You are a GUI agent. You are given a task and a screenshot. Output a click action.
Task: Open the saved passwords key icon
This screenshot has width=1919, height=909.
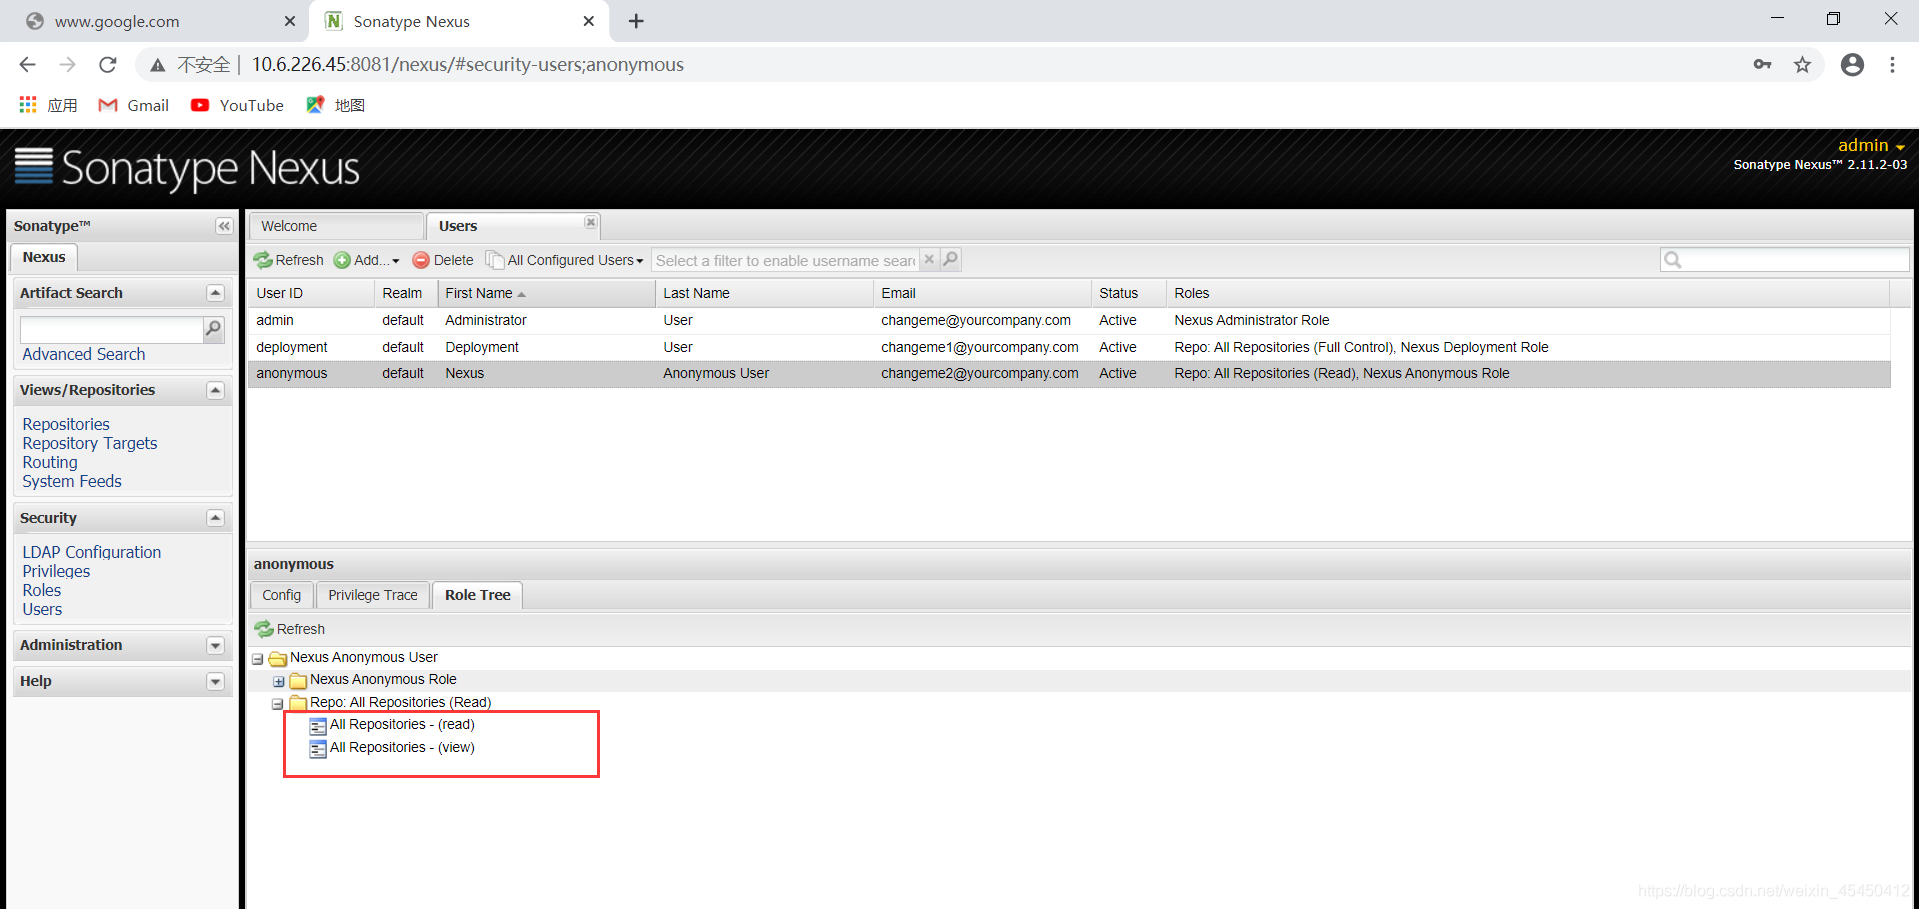click(x=1762, y=65)
